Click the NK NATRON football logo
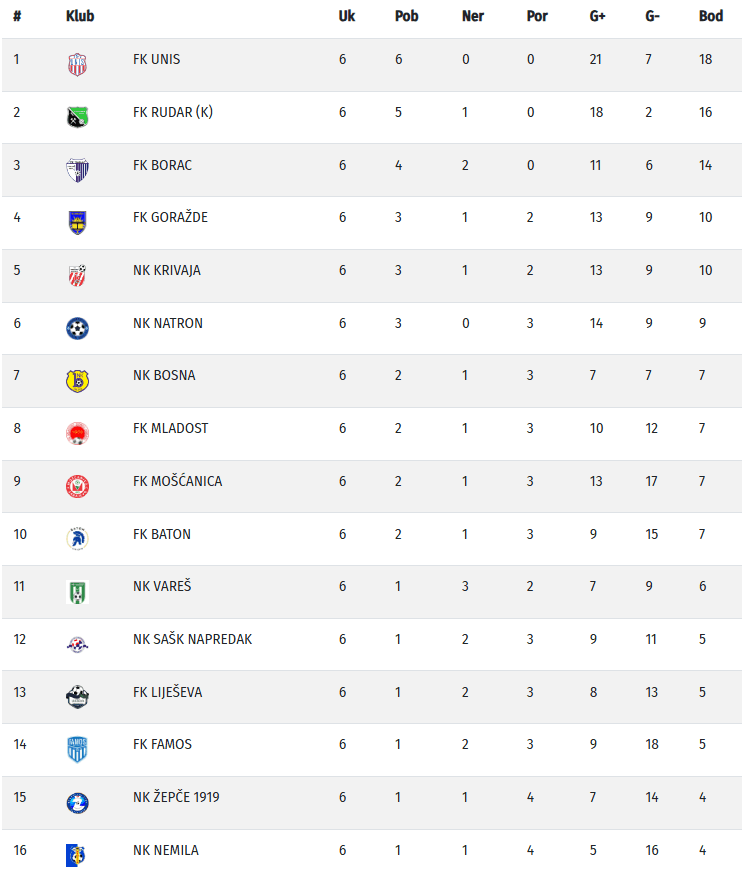The image size is (742, 878). pos(77,328)
